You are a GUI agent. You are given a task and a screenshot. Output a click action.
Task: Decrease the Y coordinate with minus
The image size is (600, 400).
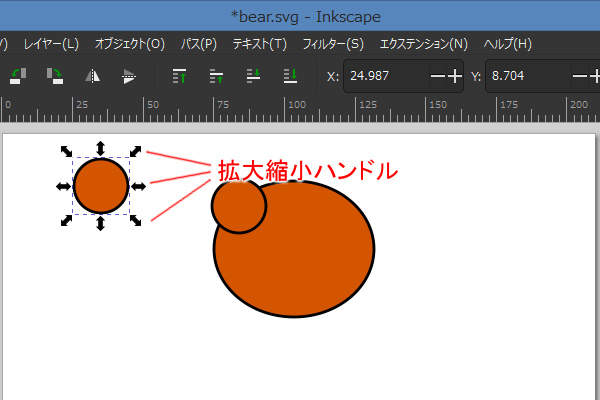click(579, 76)
